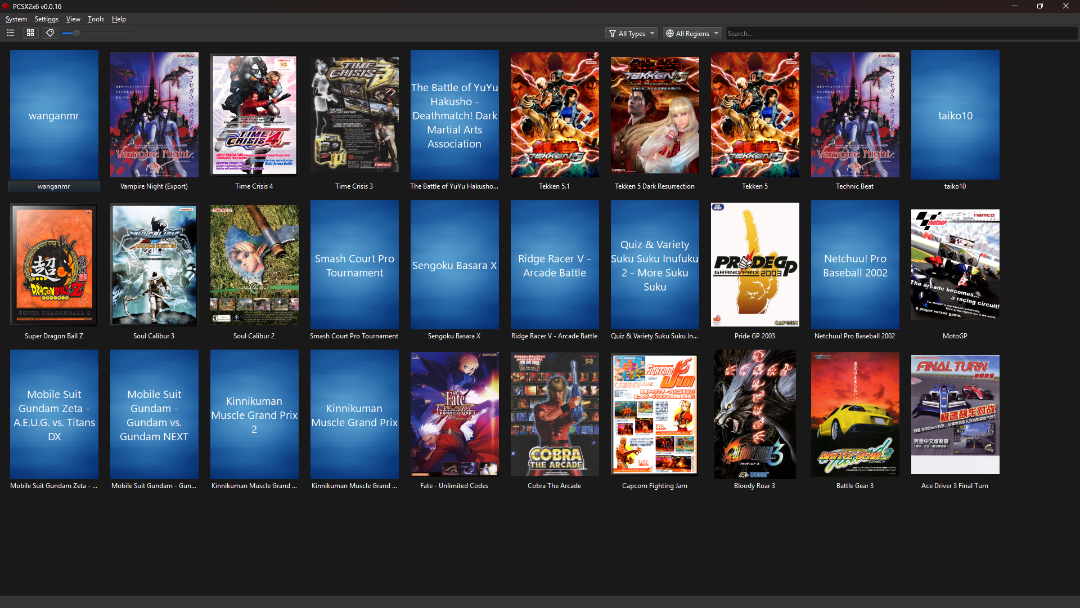The height and width of the screenshot is (608, 1080).
Task: Select the Time Crisis 4 cover
Action: click(x=254, y=115)
